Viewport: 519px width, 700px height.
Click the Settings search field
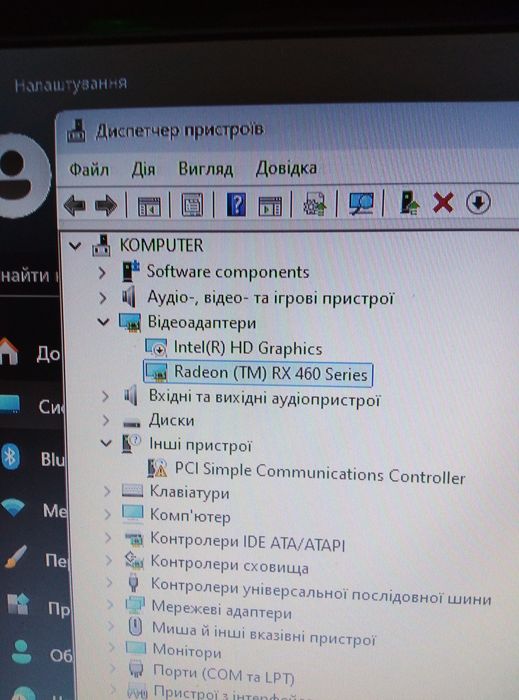[x=29, y=277]
